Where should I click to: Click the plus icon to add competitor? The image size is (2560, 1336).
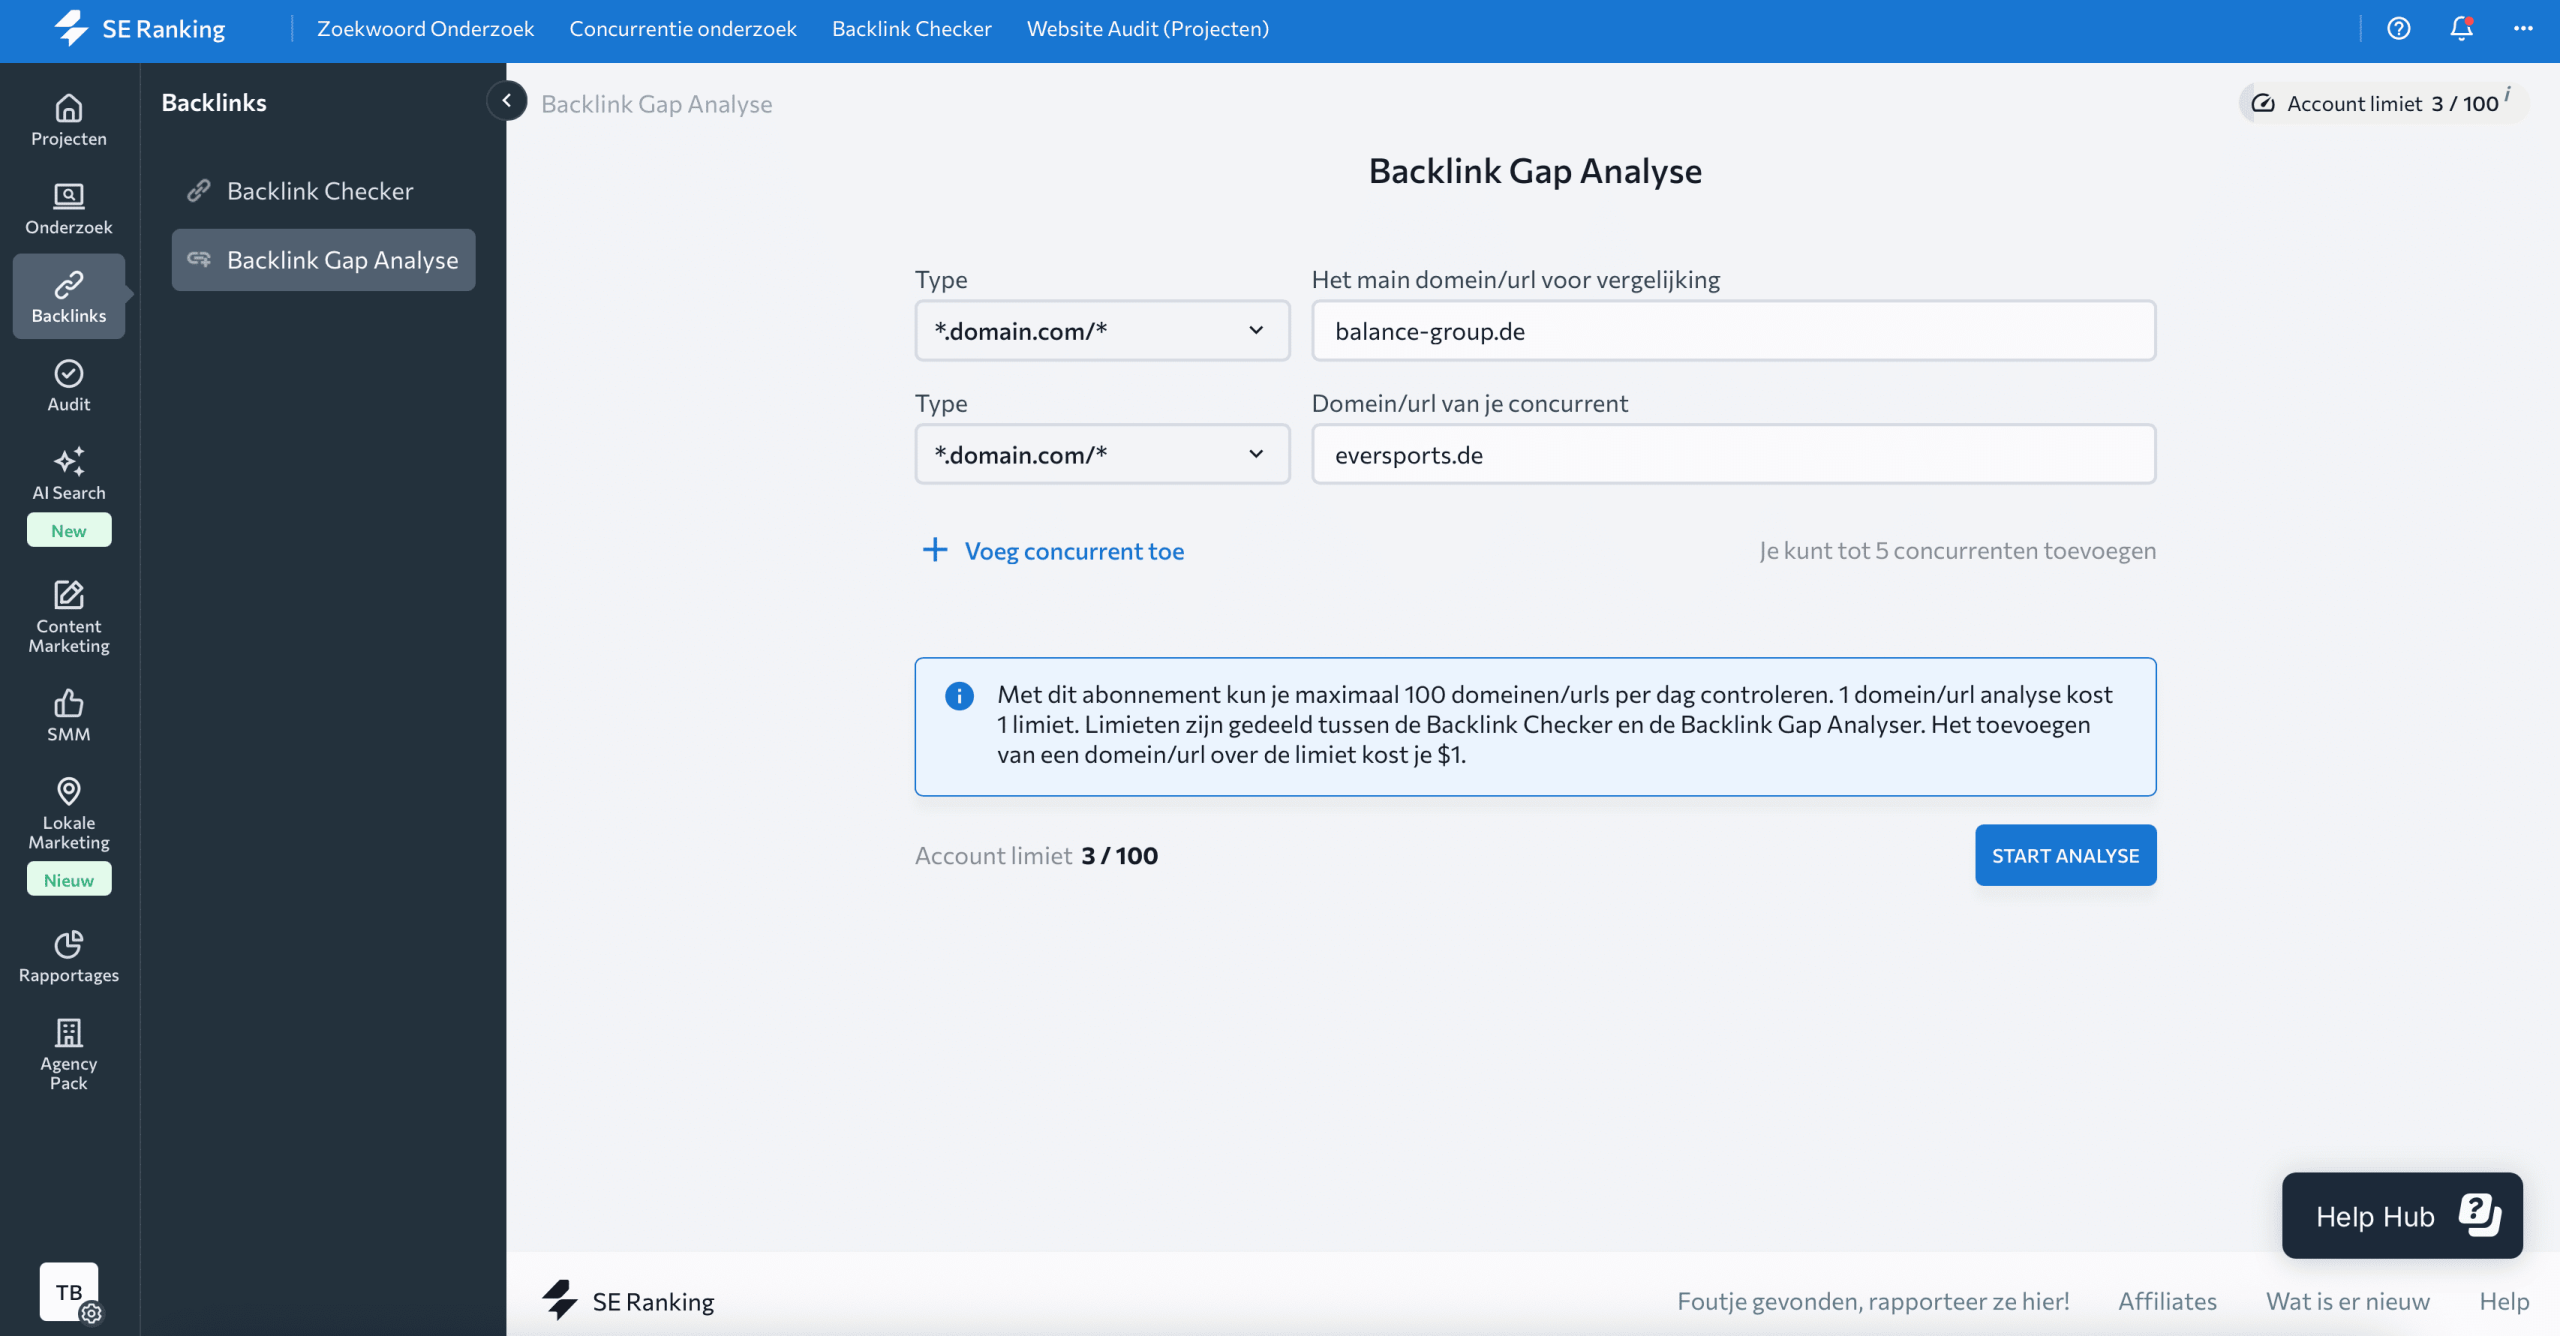point(935,550)
